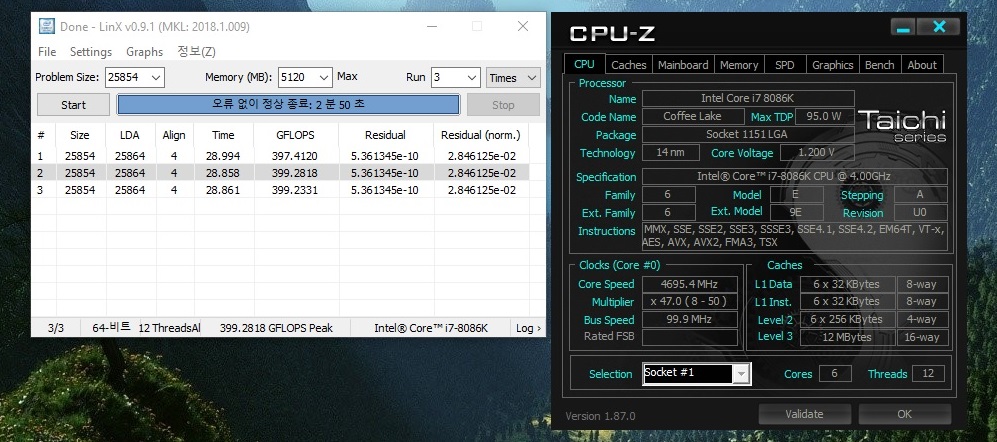Click the processor Name field Intel Core i7 8086K
Viewport: 997px width, 442px height.
coord(748,99)
